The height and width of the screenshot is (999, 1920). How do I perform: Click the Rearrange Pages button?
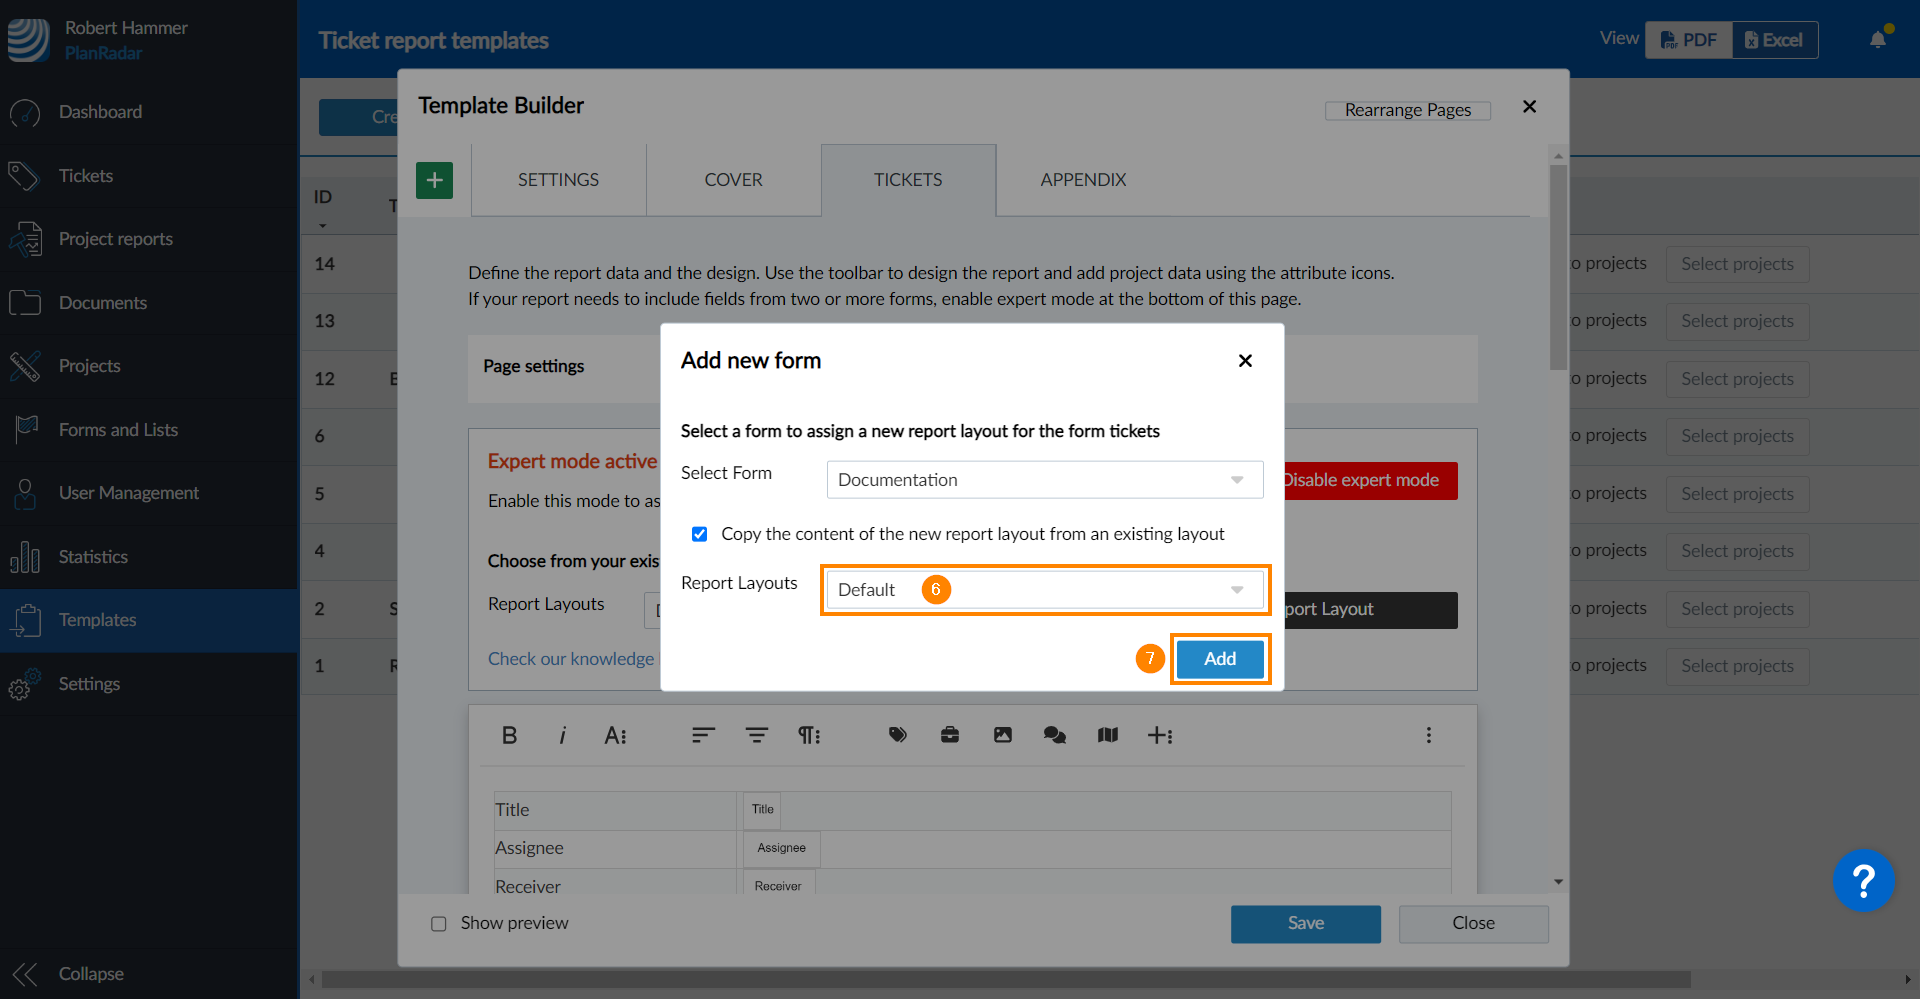pyautogui.click(x=1407, y=110)
